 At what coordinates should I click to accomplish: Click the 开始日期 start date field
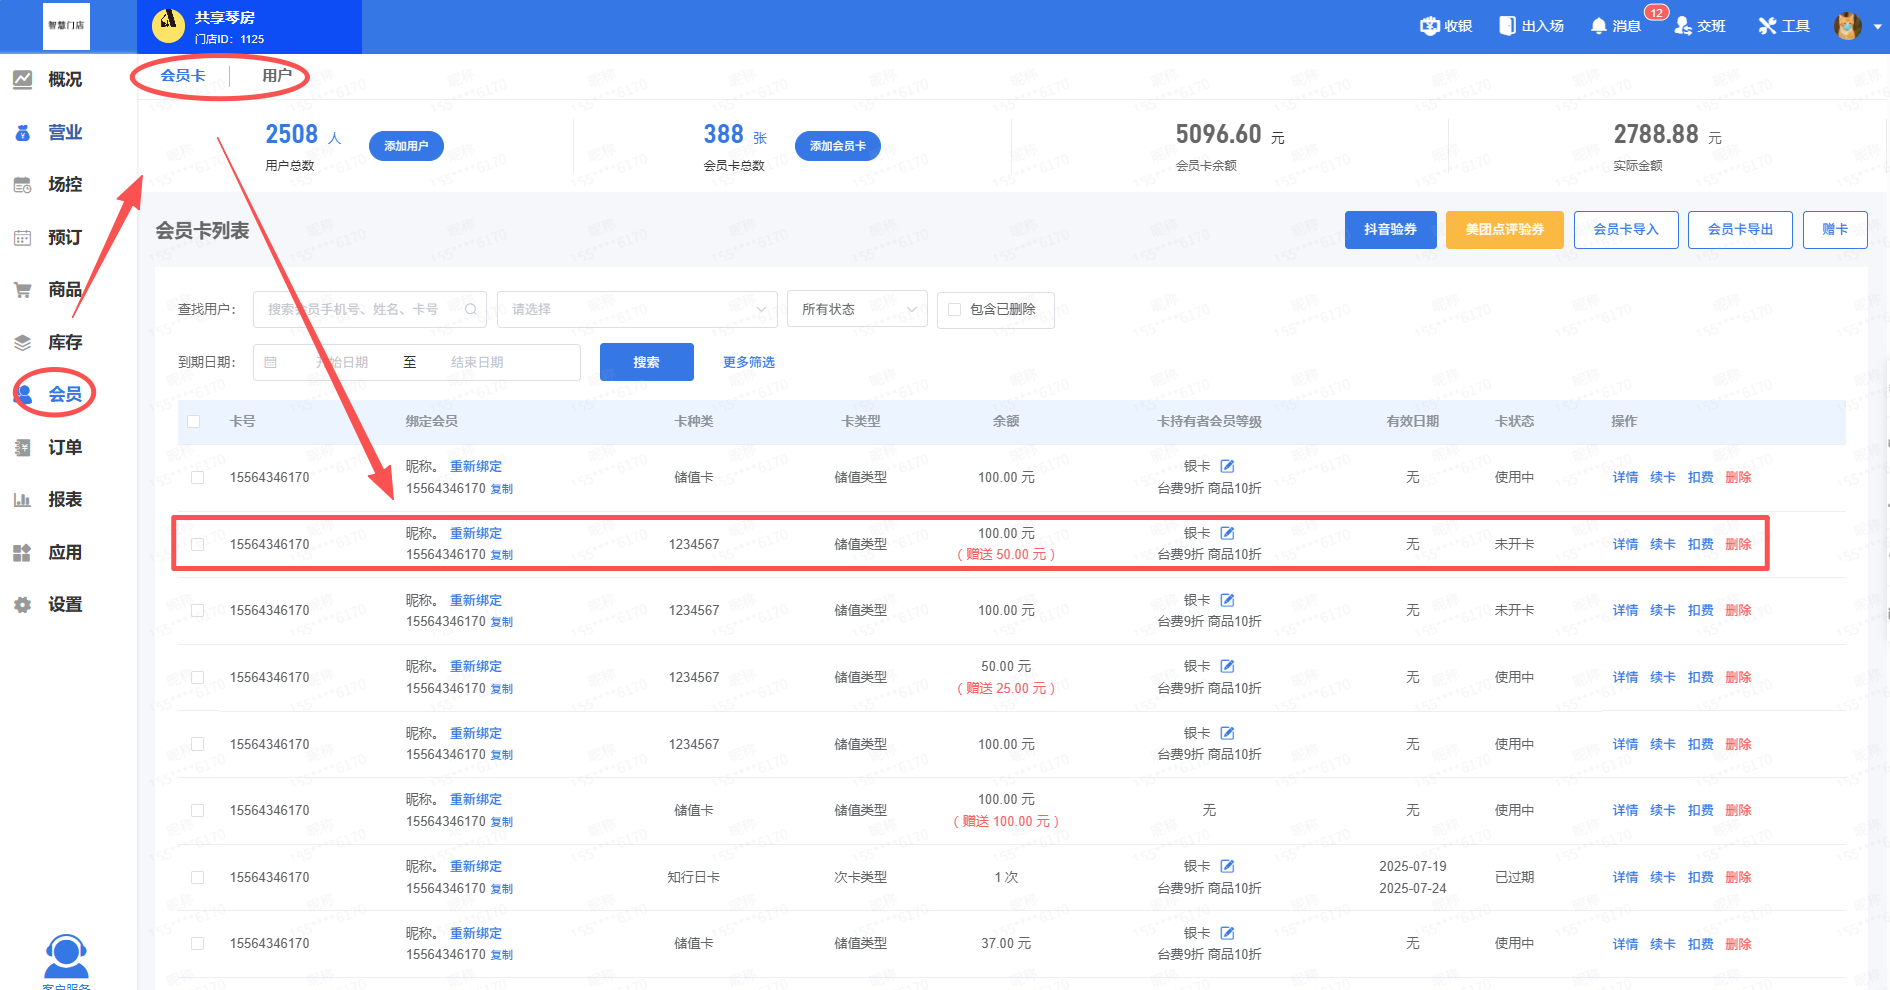pos(343,362)
